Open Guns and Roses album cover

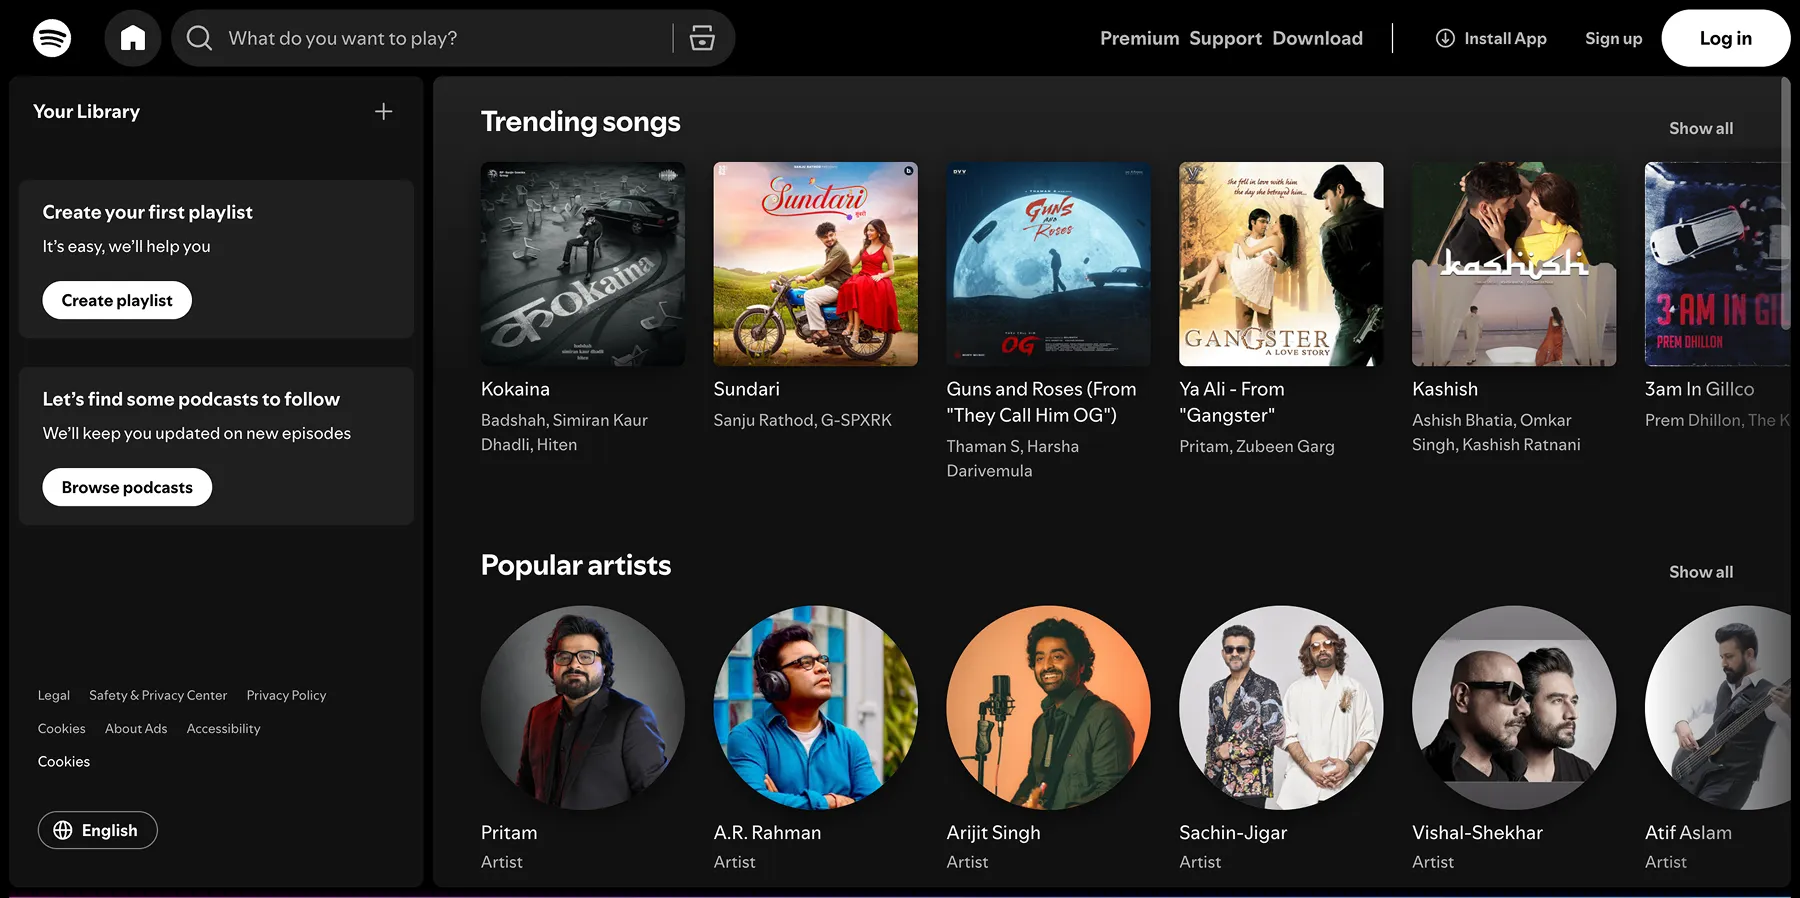coord(1048,264)
